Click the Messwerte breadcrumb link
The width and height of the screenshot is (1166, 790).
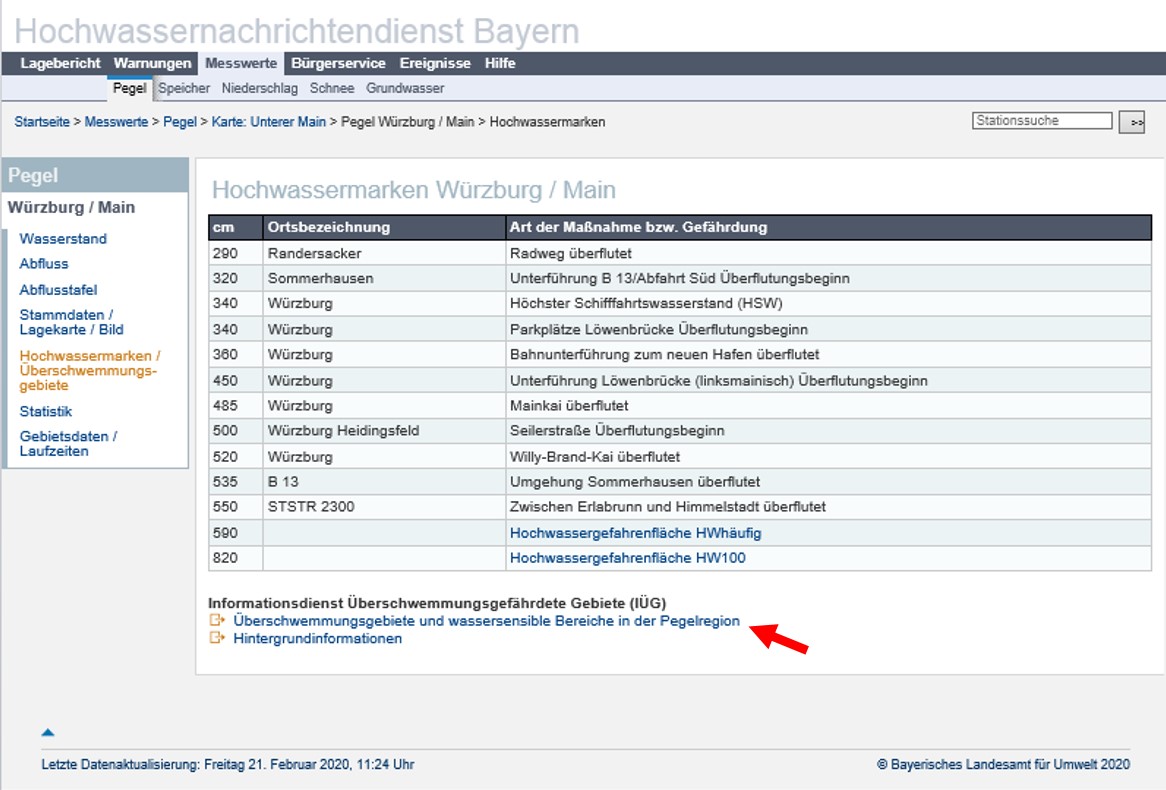[116, 121]
